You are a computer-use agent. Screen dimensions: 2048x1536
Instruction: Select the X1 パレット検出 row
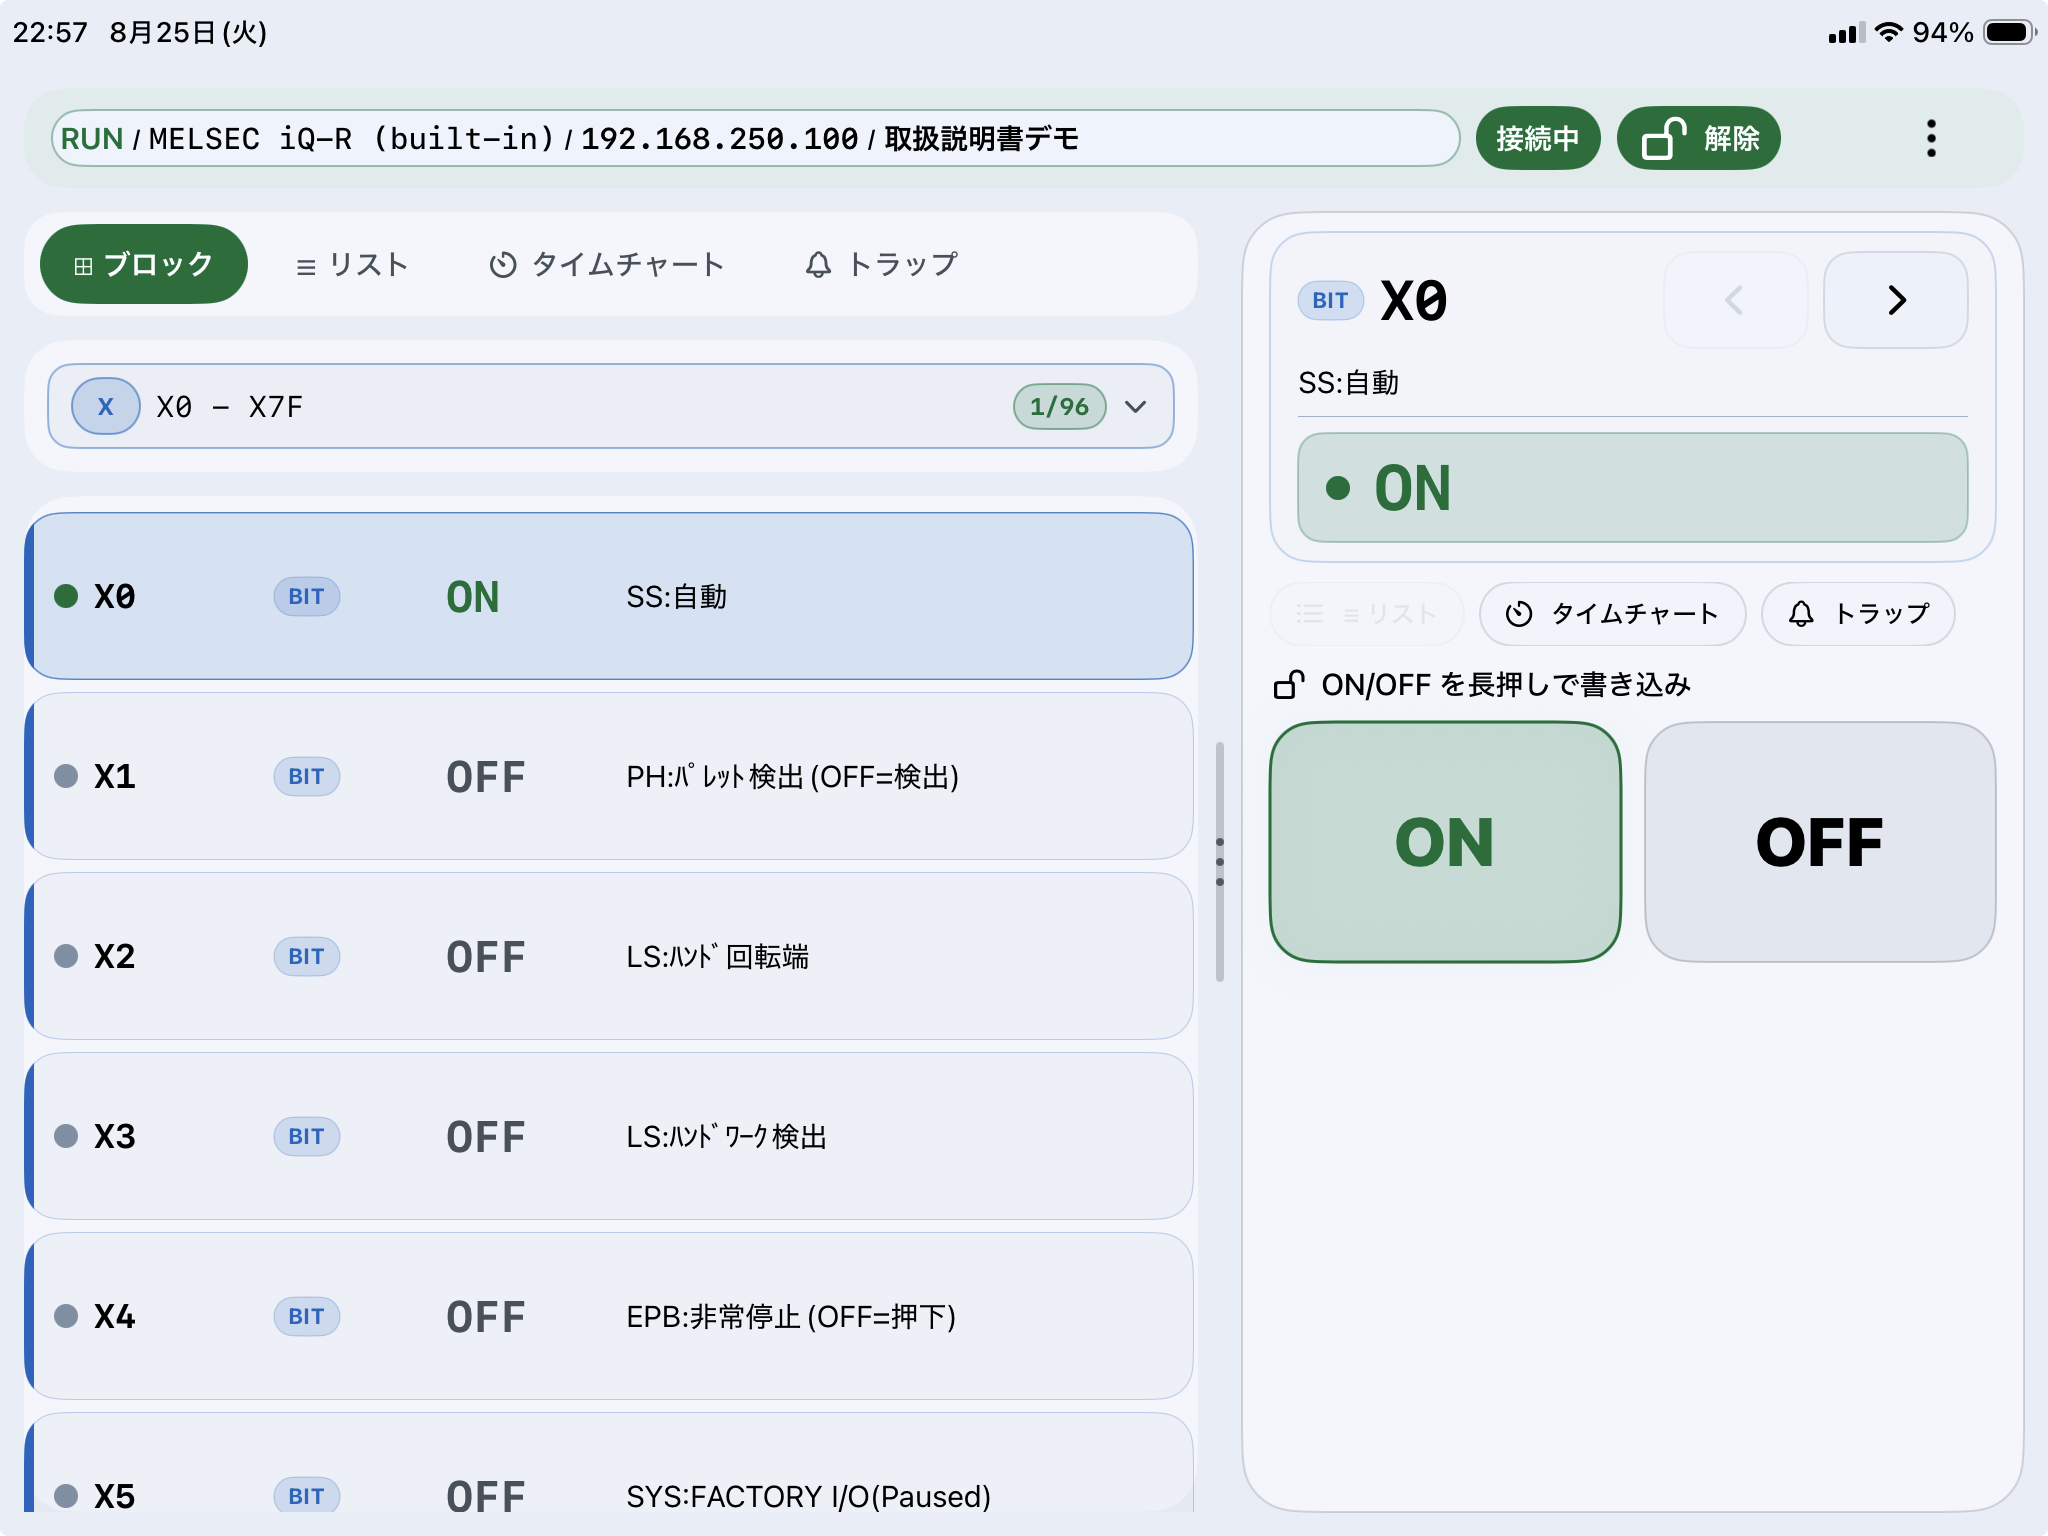tap(609, 776)
